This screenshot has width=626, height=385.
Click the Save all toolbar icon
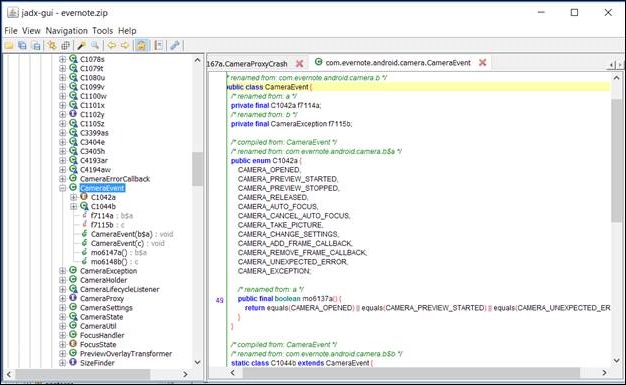23,46
